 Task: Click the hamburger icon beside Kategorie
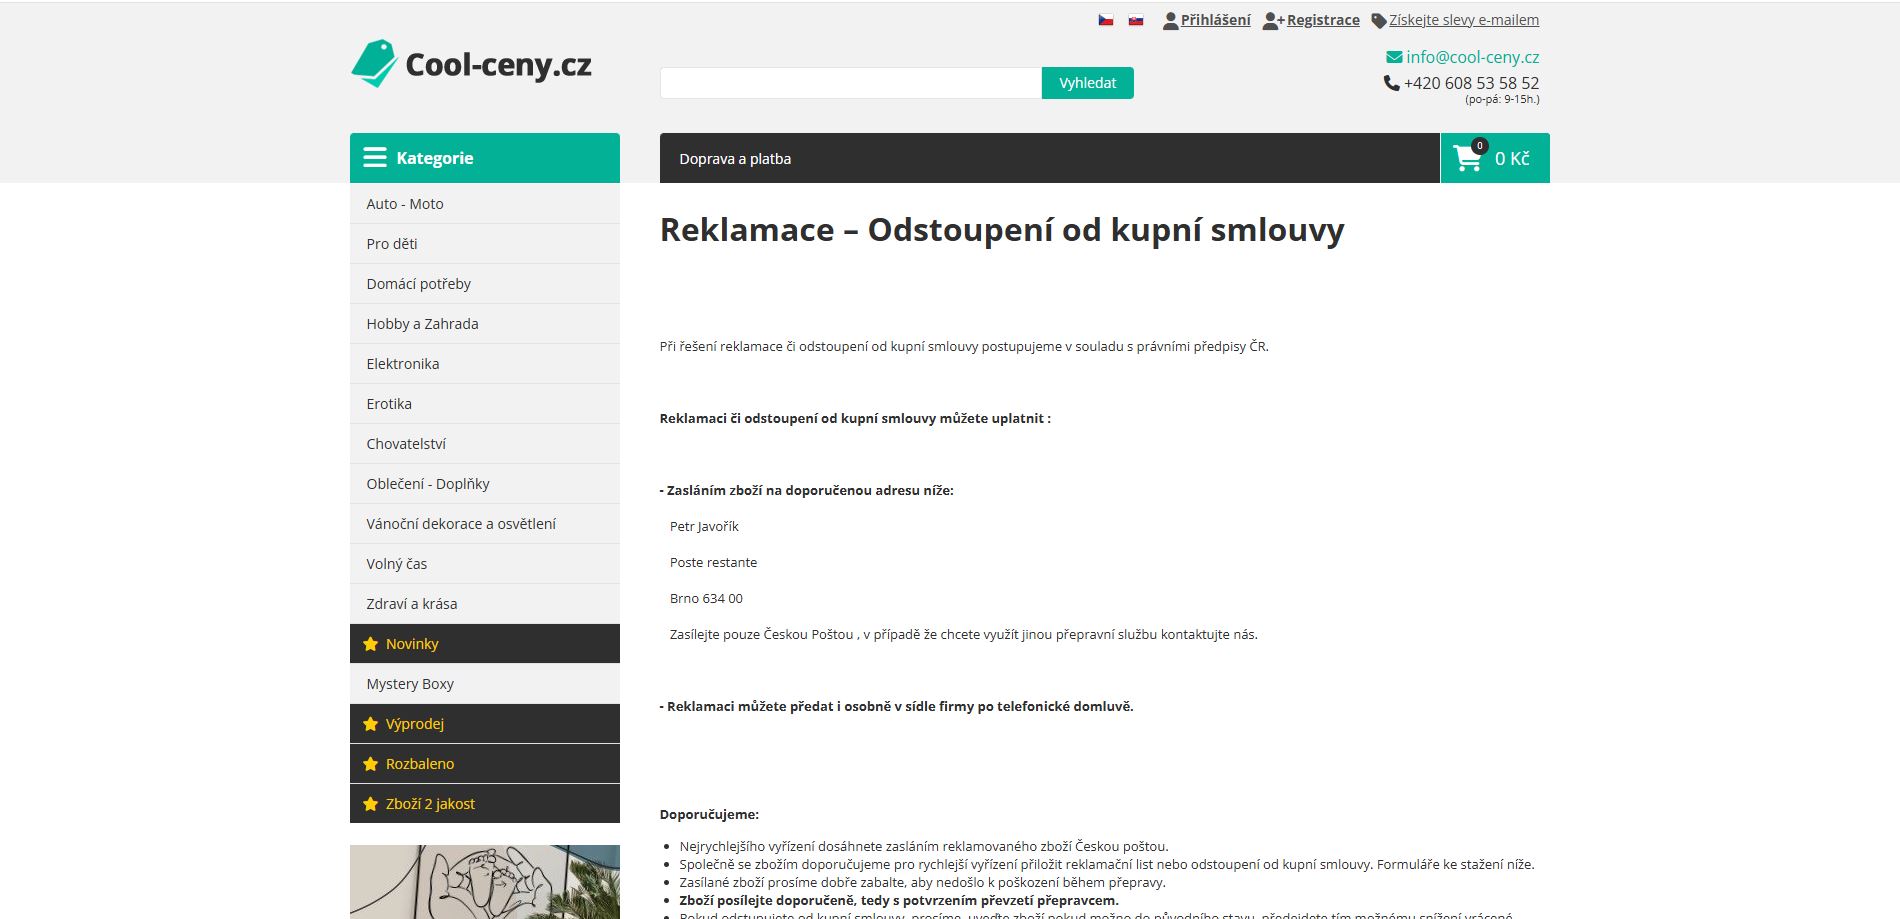pyautogui.click(x=375, y=158)
